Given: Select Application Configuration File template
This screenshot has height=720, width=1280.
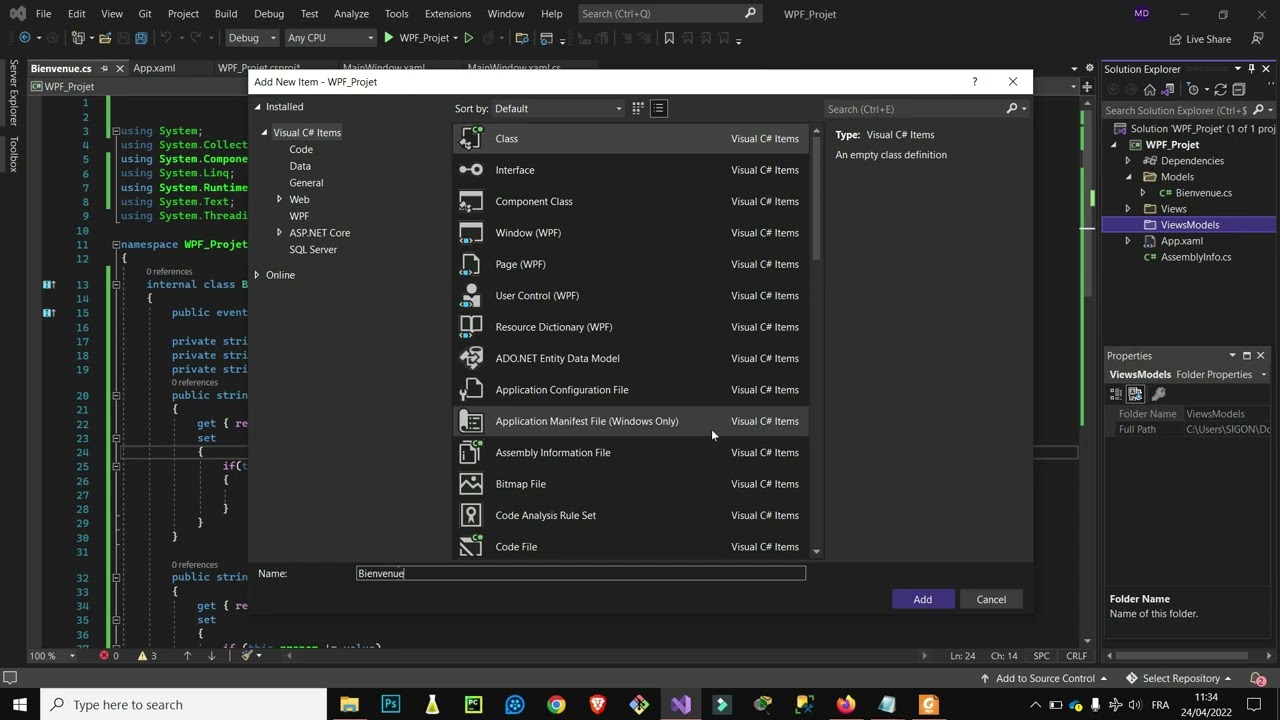Looking at the screenshot, I should 631,390.
